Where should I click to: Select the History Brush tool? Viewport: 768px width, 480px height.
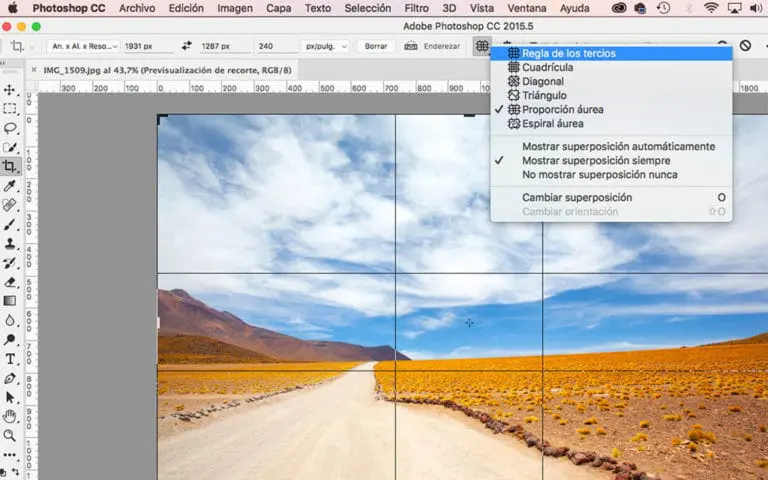(x=9, y=263)
